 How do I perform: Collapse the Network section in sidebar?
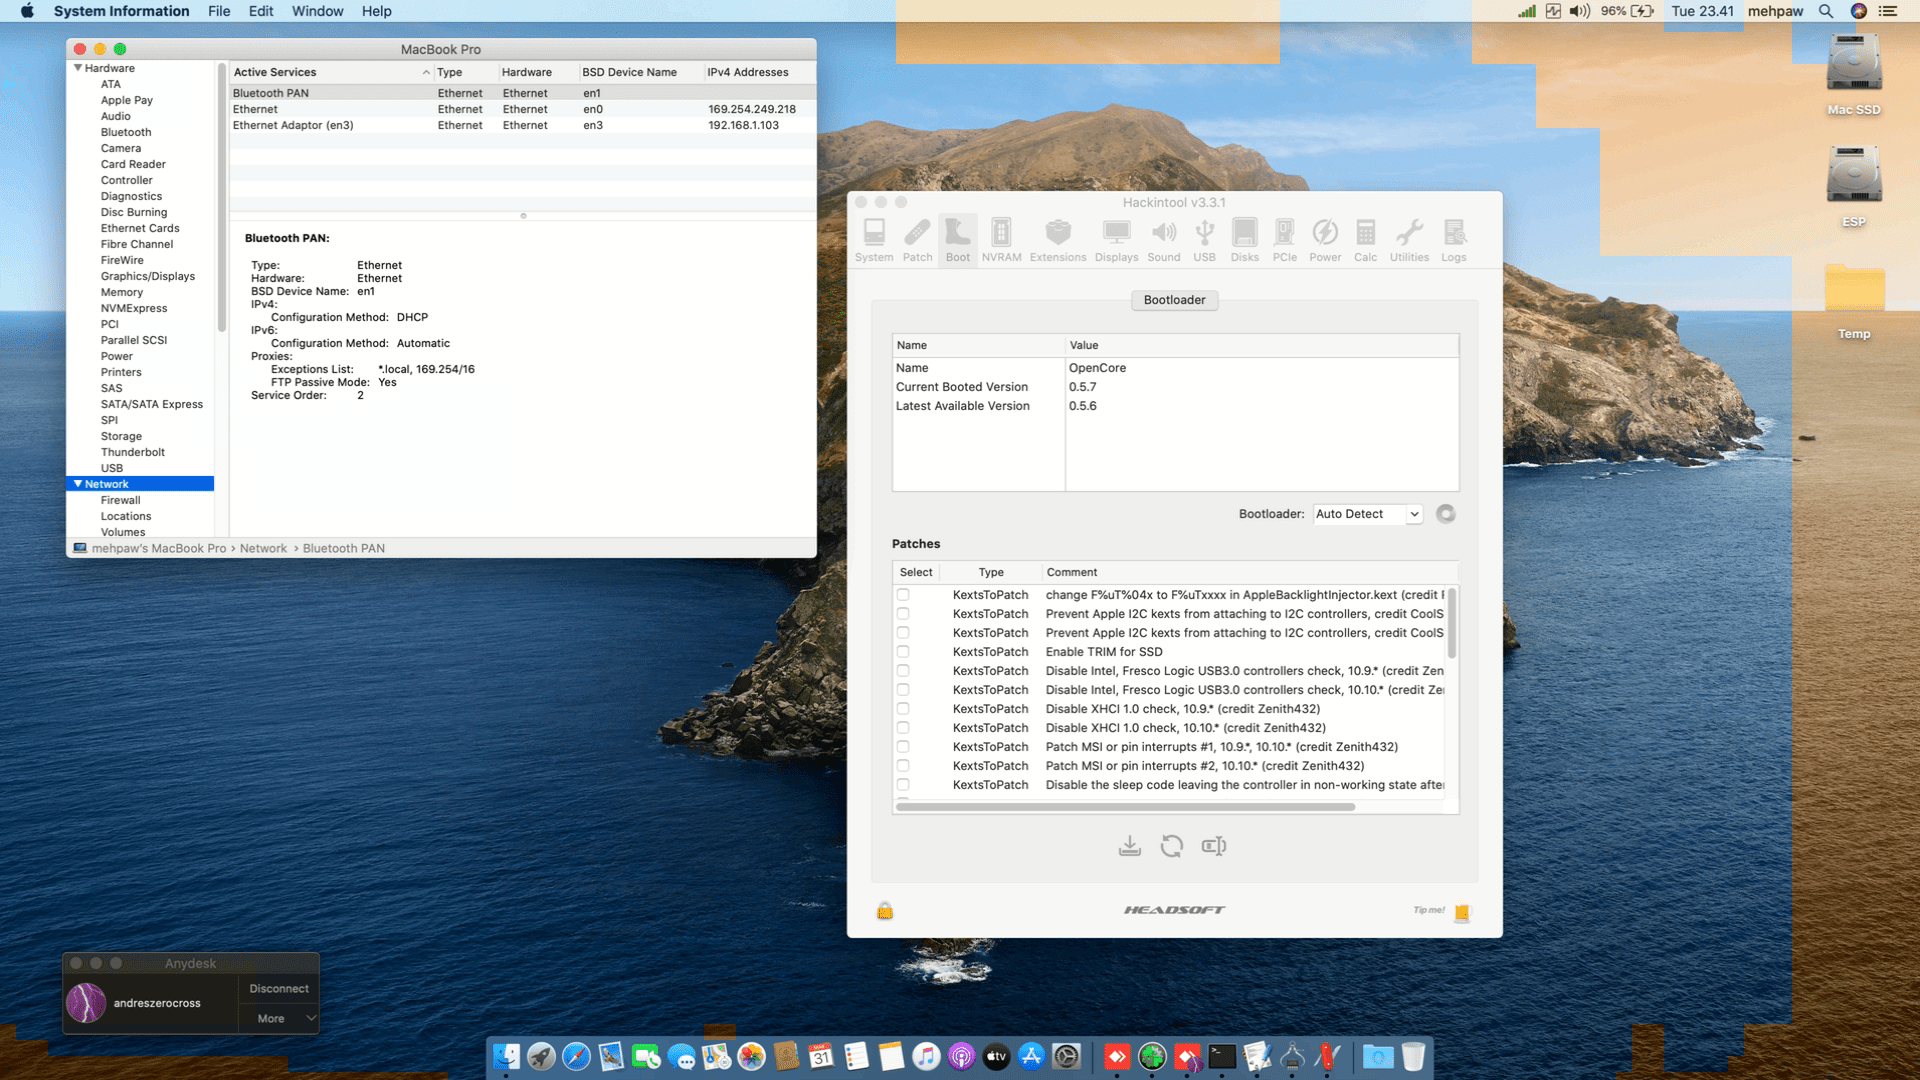[x=78, y=484]
